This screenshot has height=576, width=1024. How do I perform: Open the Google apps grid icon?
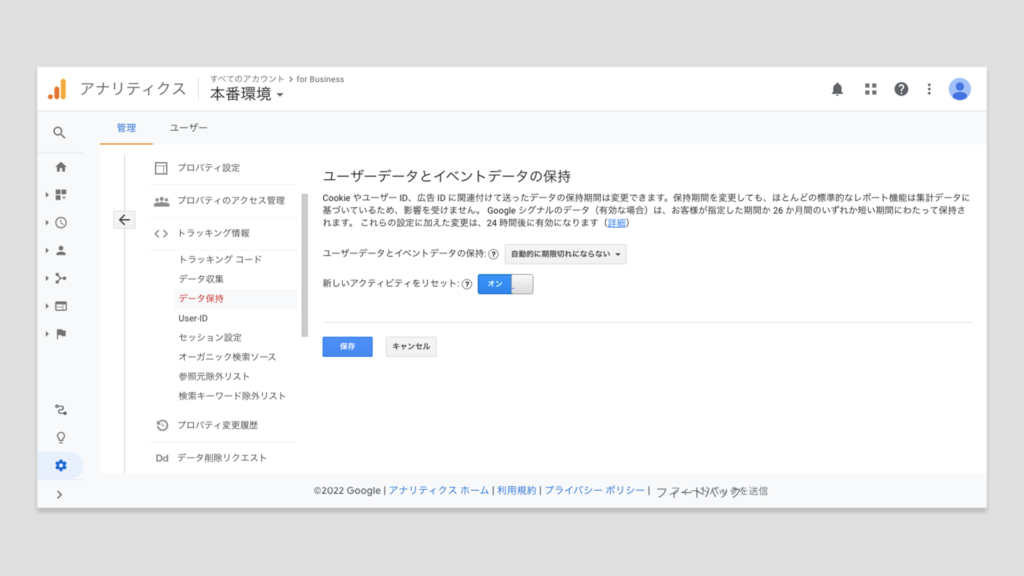pos(870,89)
